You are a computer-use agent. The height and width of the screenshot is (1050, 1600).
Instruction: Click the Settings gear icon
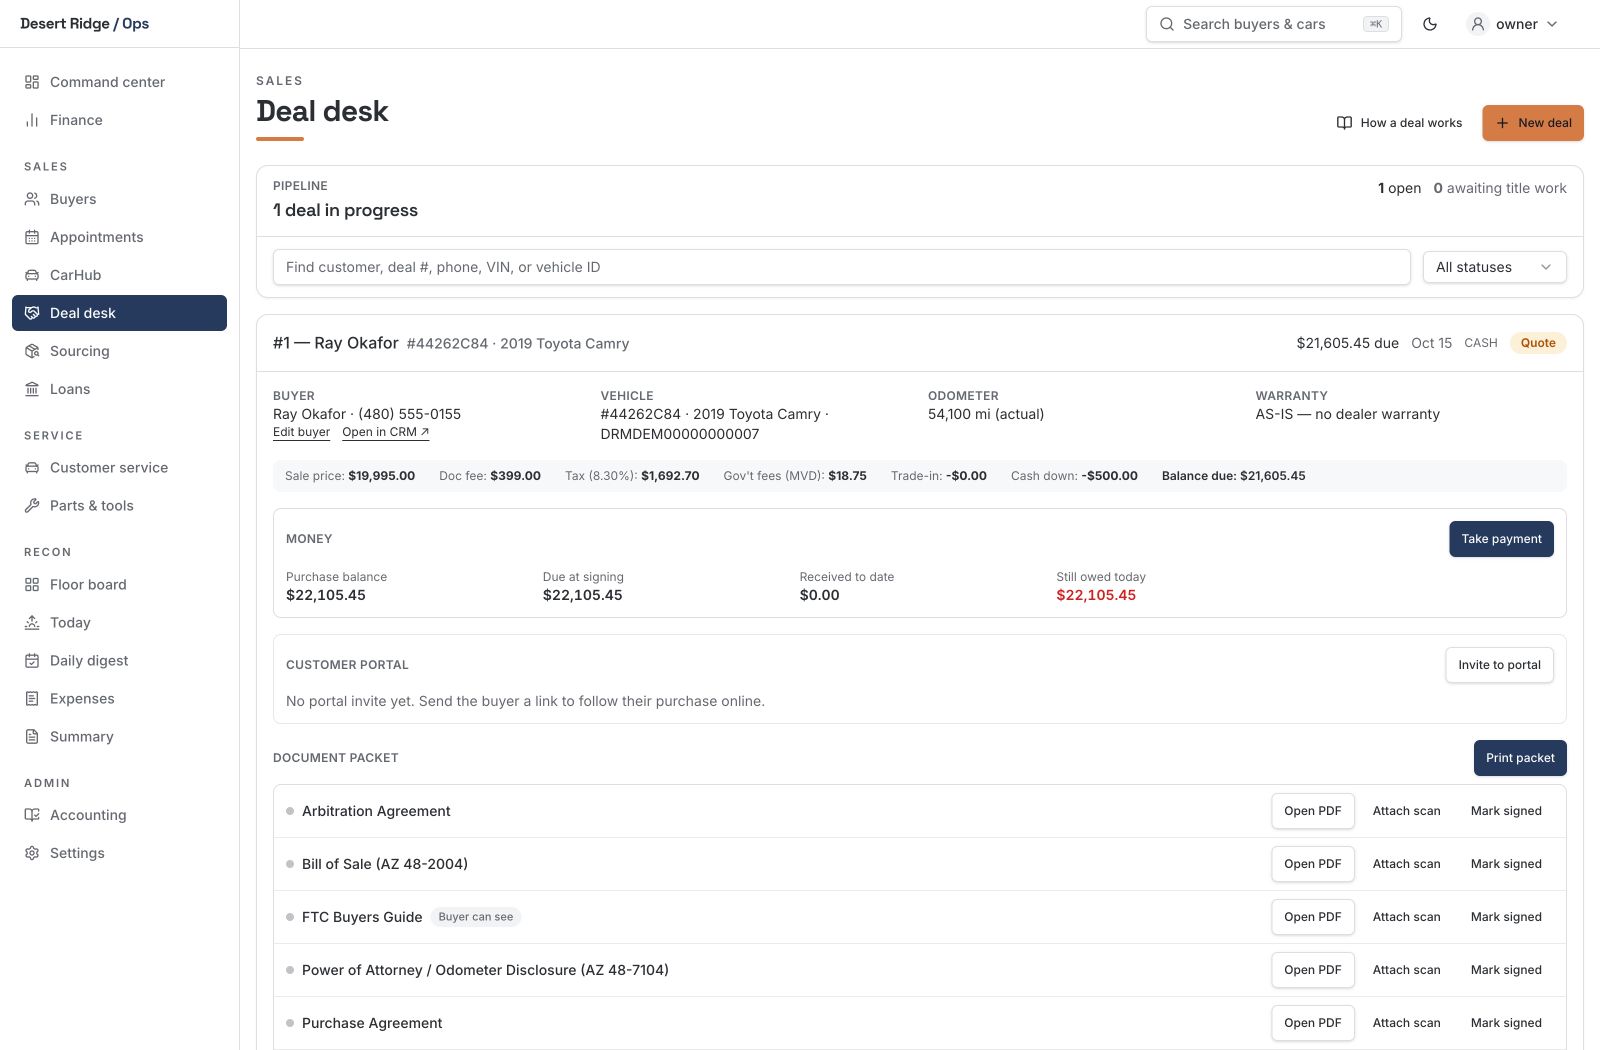[x=32, y=853]
